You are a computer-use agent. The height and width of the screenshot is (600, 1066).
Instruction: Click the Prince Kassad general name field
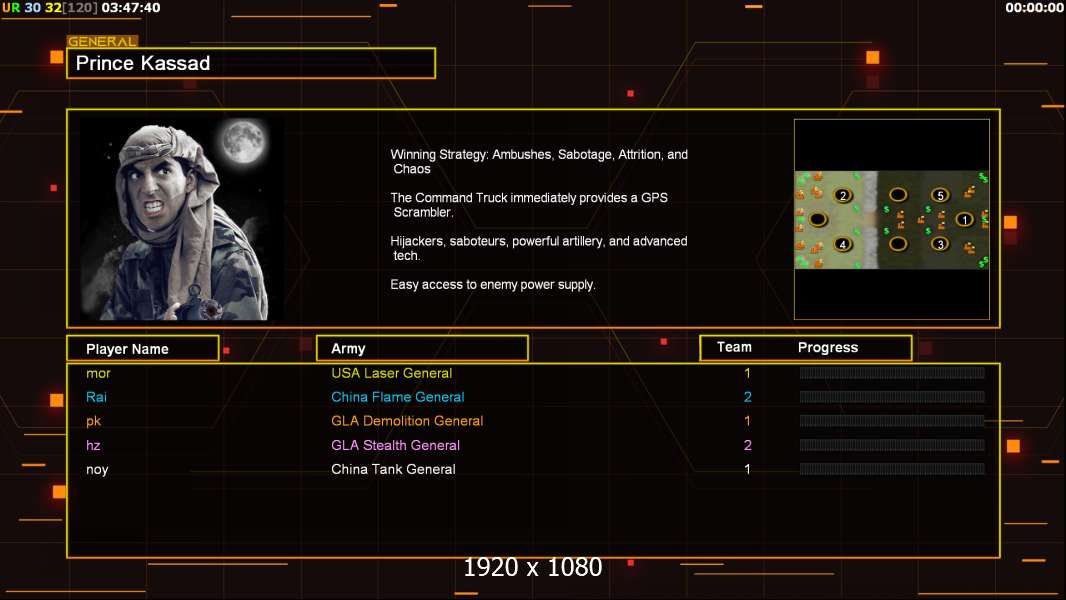coord(251,63)
